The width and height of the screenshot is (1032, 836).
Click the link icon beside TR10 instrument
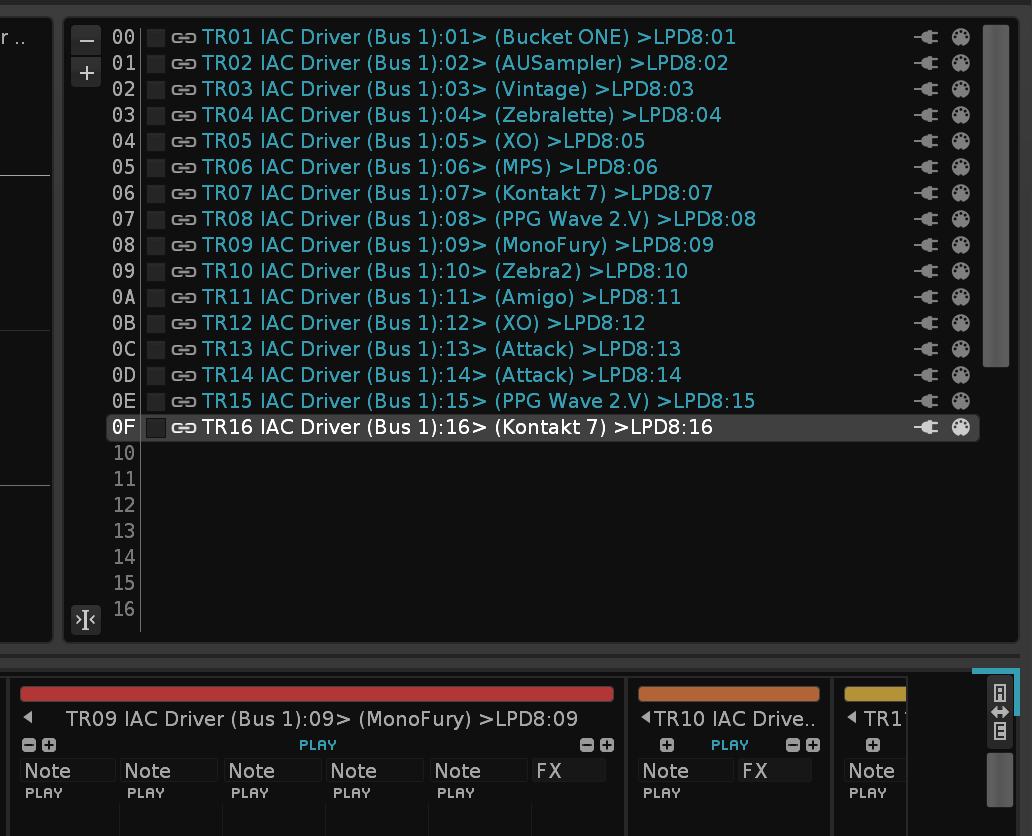[184, 271]
